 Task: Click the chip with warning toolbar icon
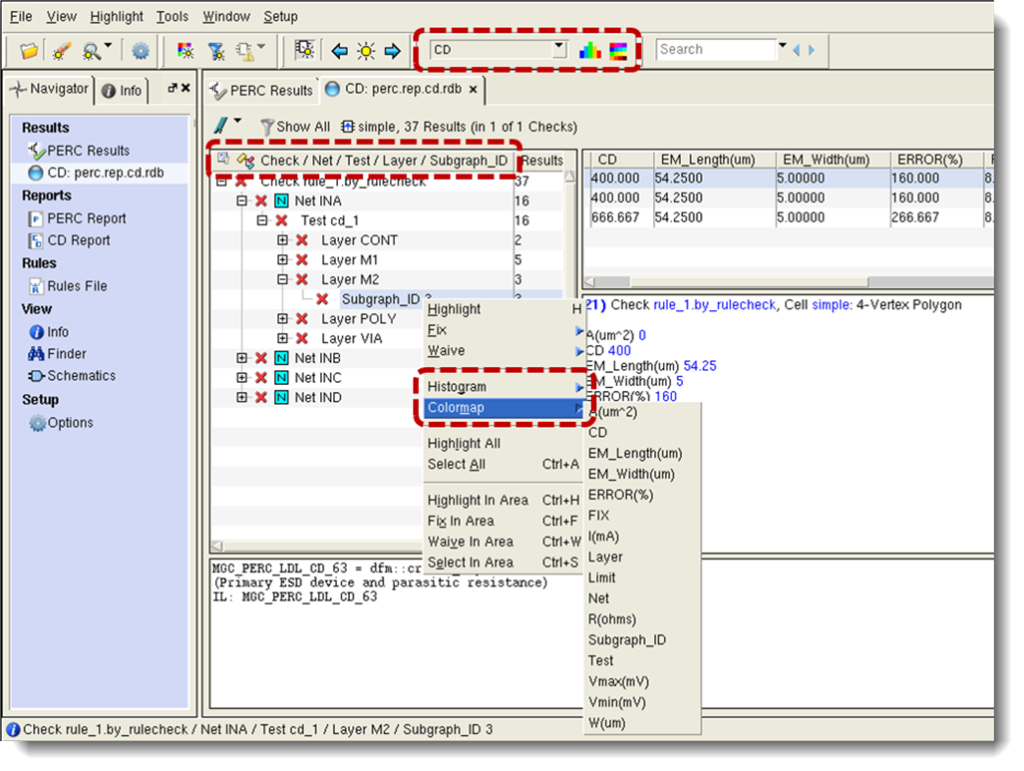coord(246,50)
